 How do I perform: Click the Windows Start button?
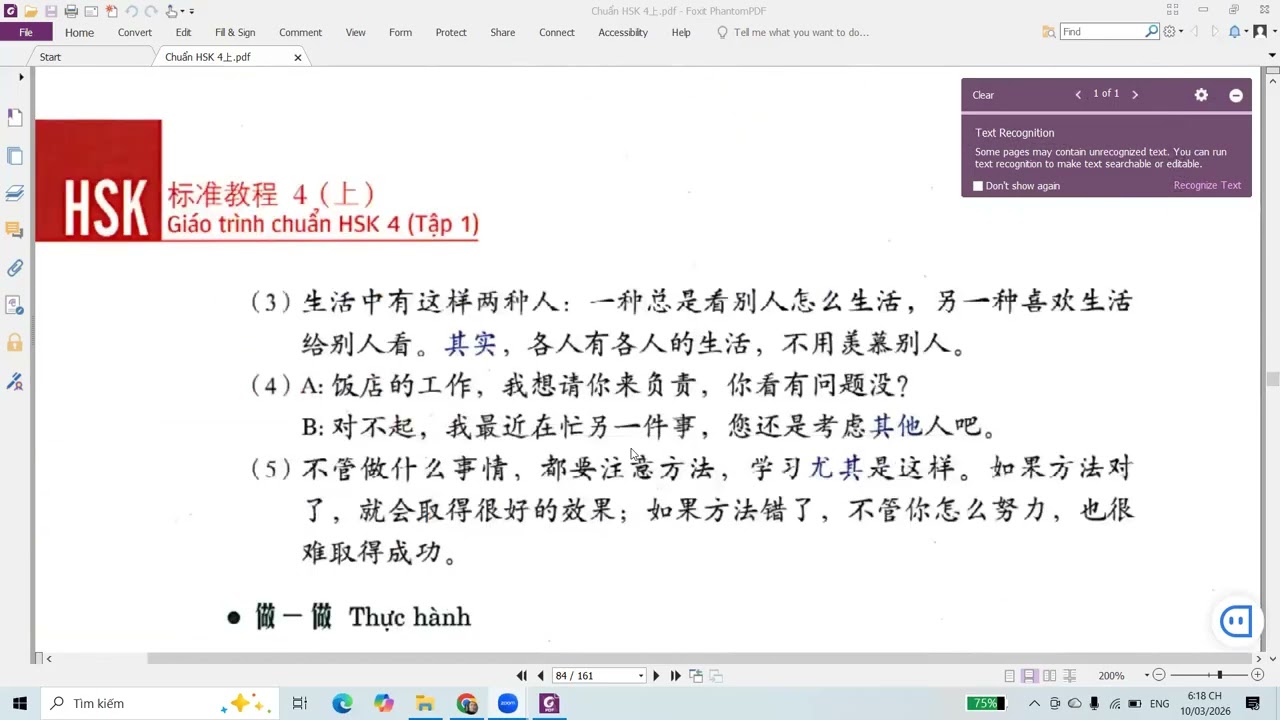19,703
